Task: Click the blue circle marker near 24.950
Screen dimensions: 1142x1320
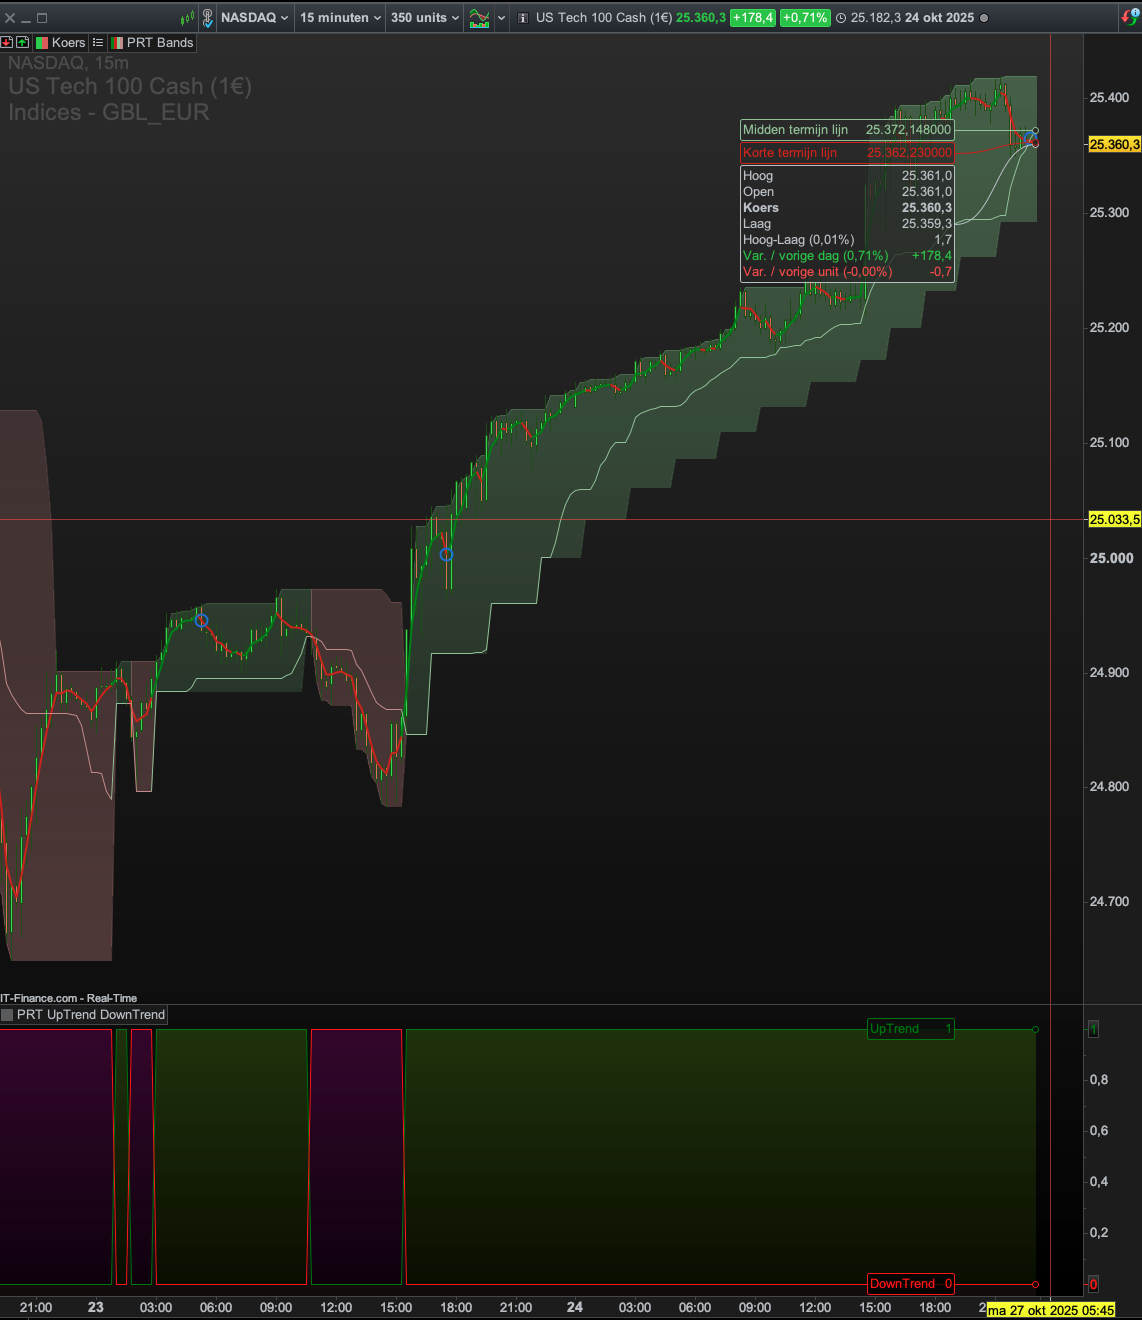Action: pos(201,621)
